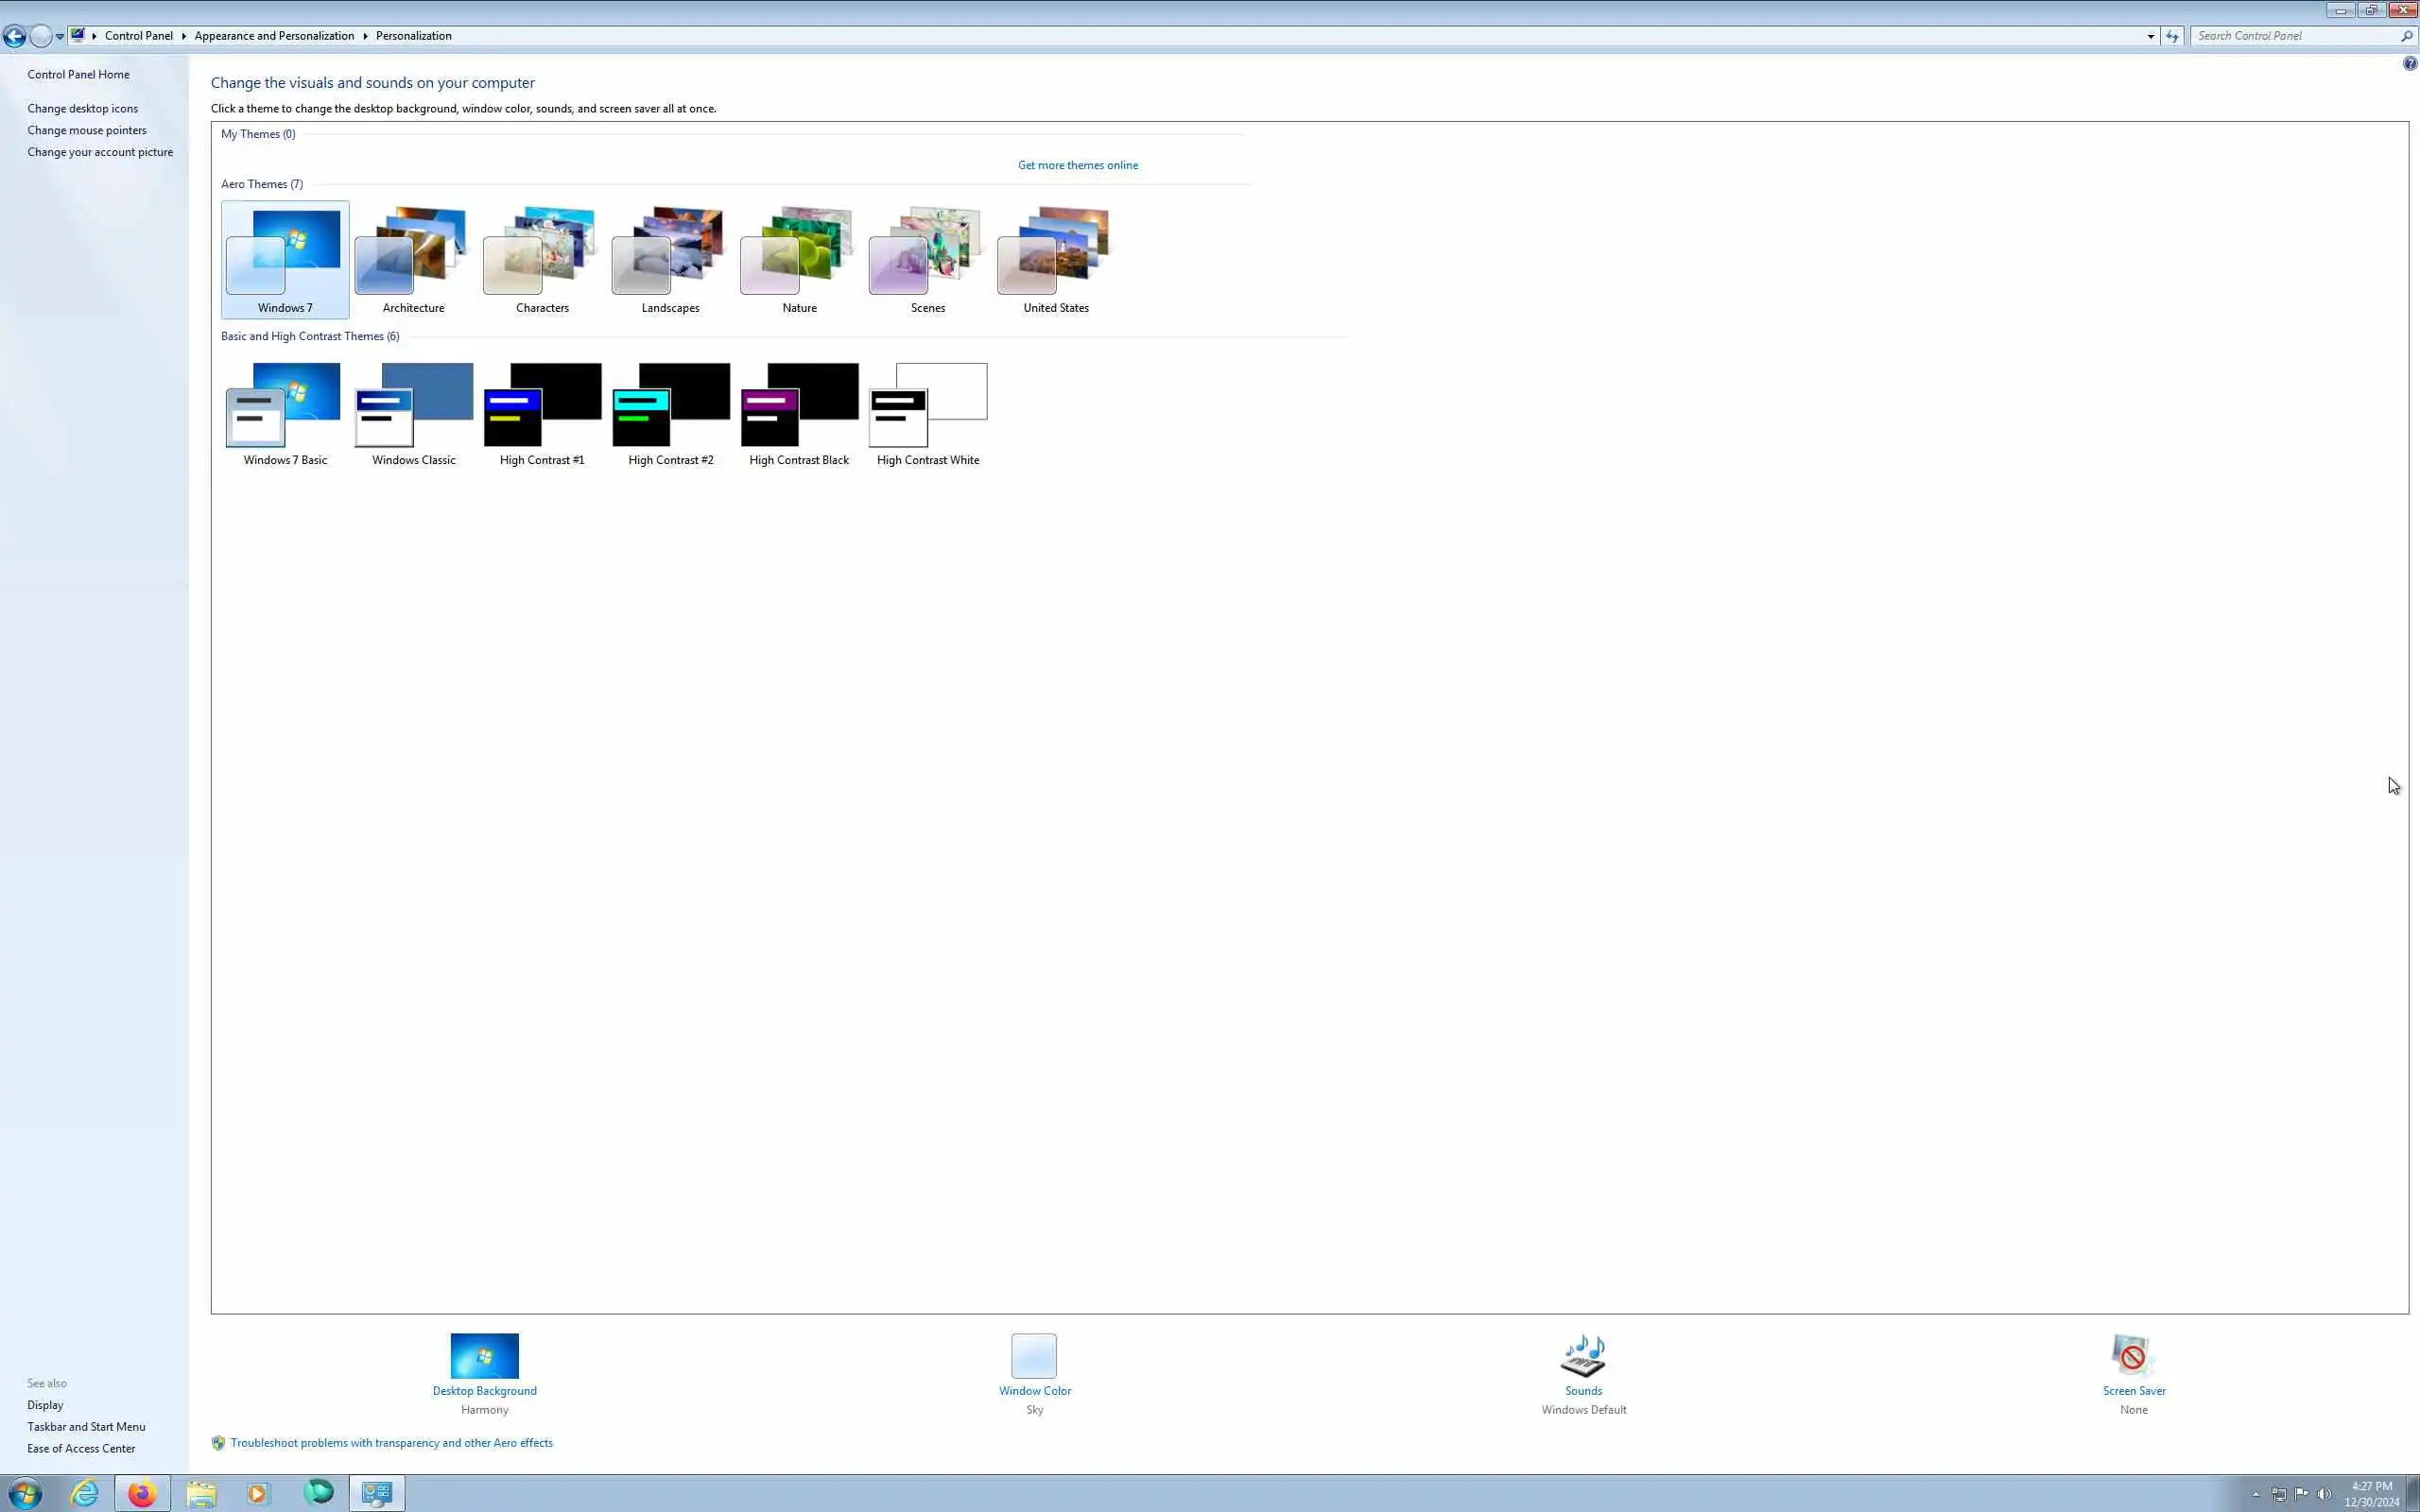The width and height of the screenshot is (2420, 1512).
Task: Open the Screen Saver icon
Action: [x=2132, y=1356]
